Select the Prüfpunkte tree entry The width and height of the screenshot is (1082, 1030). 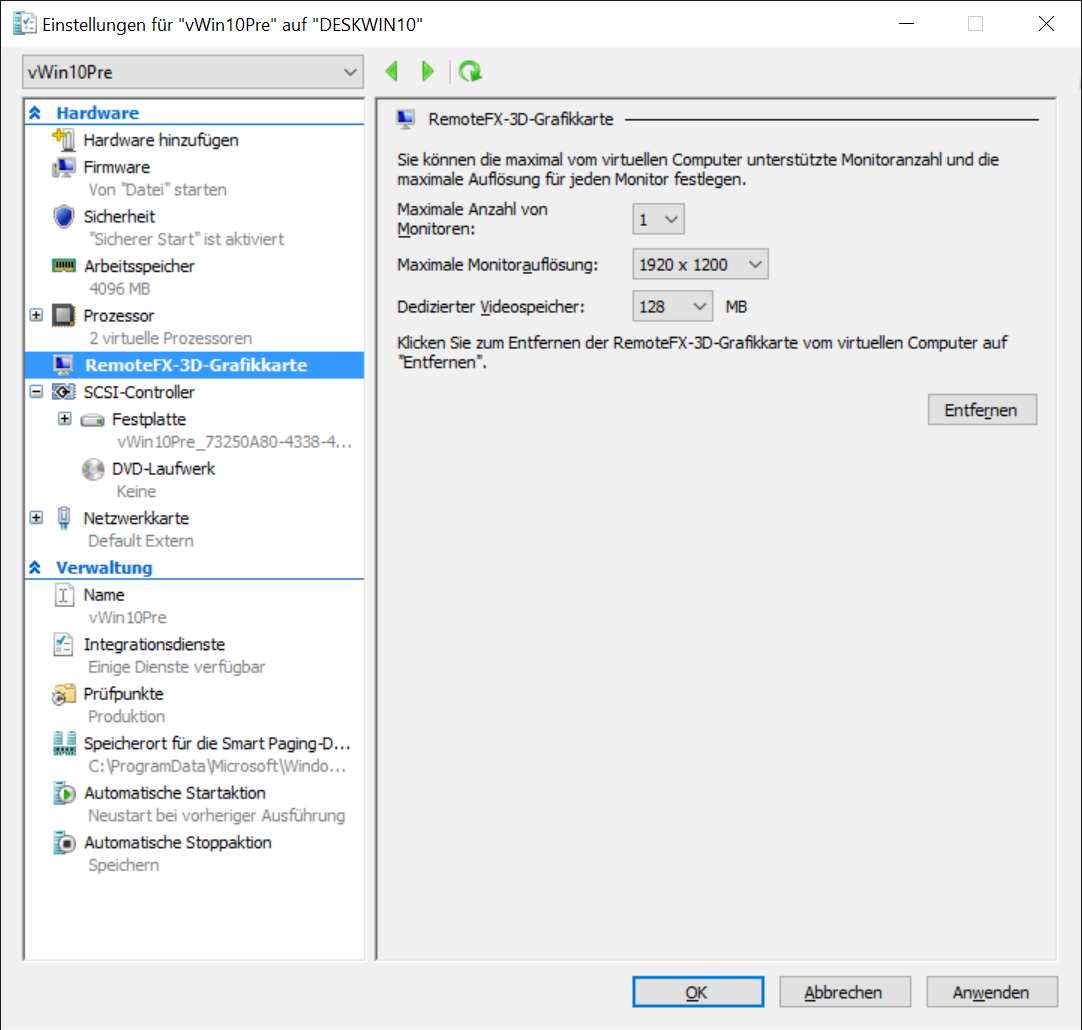(x=124, y=694)
